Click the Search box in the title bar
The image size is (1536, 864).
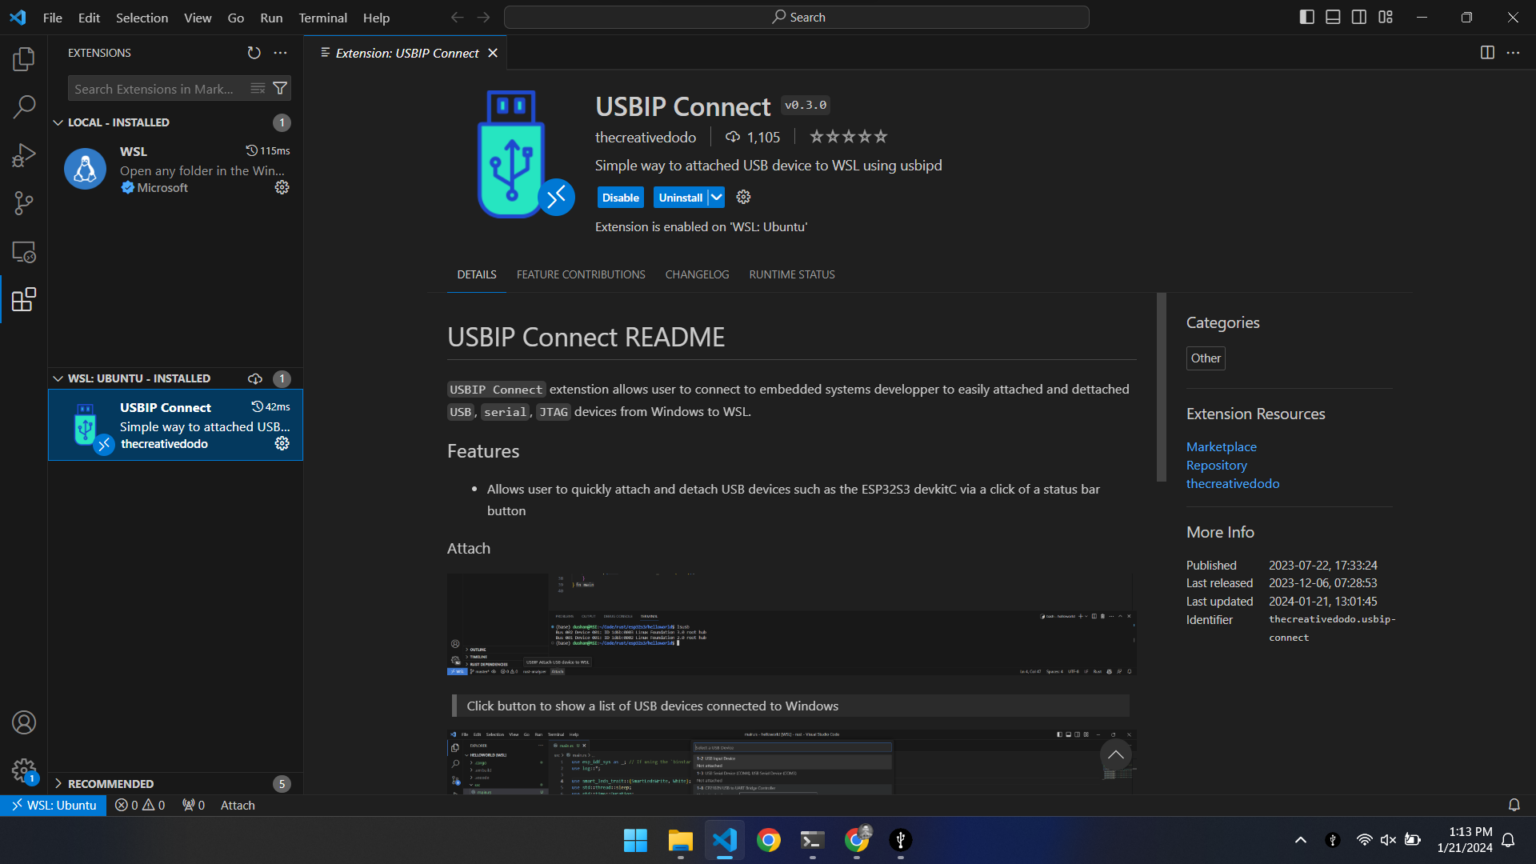click(x=795, y=17)
